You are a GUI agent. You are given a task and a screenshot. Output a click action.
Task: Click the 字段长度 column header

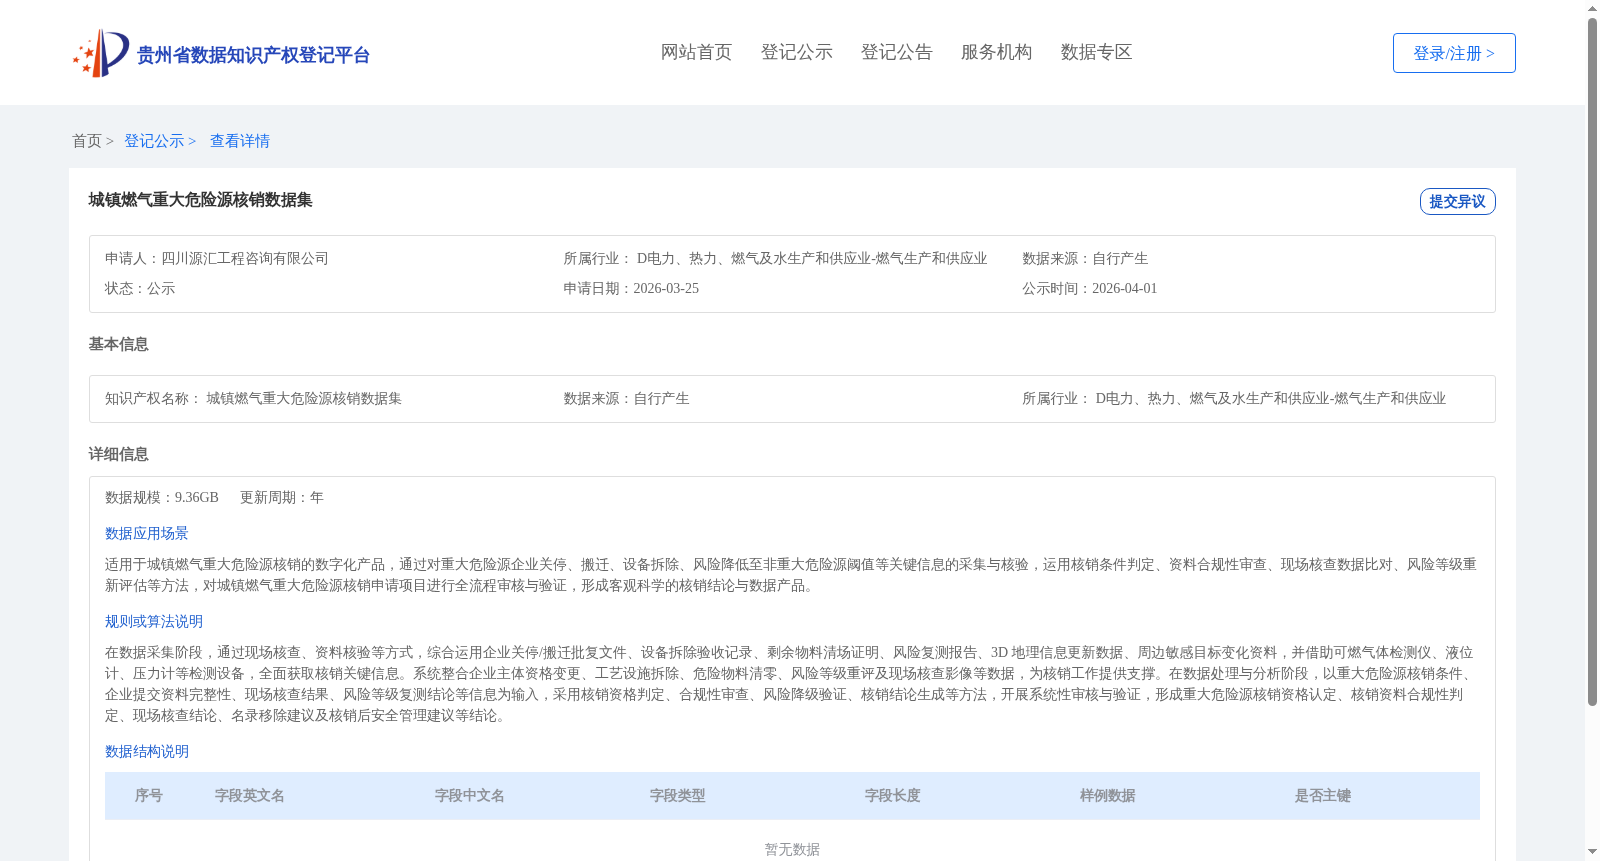pyautogui.click(x=893, y=796)
